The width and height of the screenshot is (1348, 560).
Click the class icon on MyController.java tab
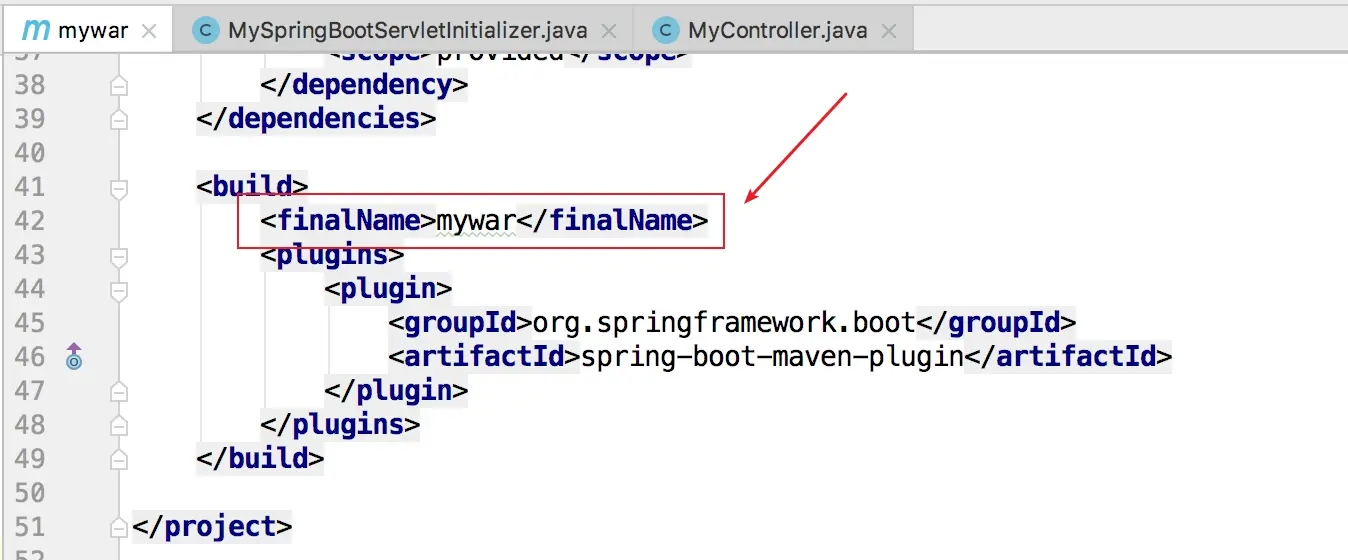pyautogui.click(x=667, y=30)
